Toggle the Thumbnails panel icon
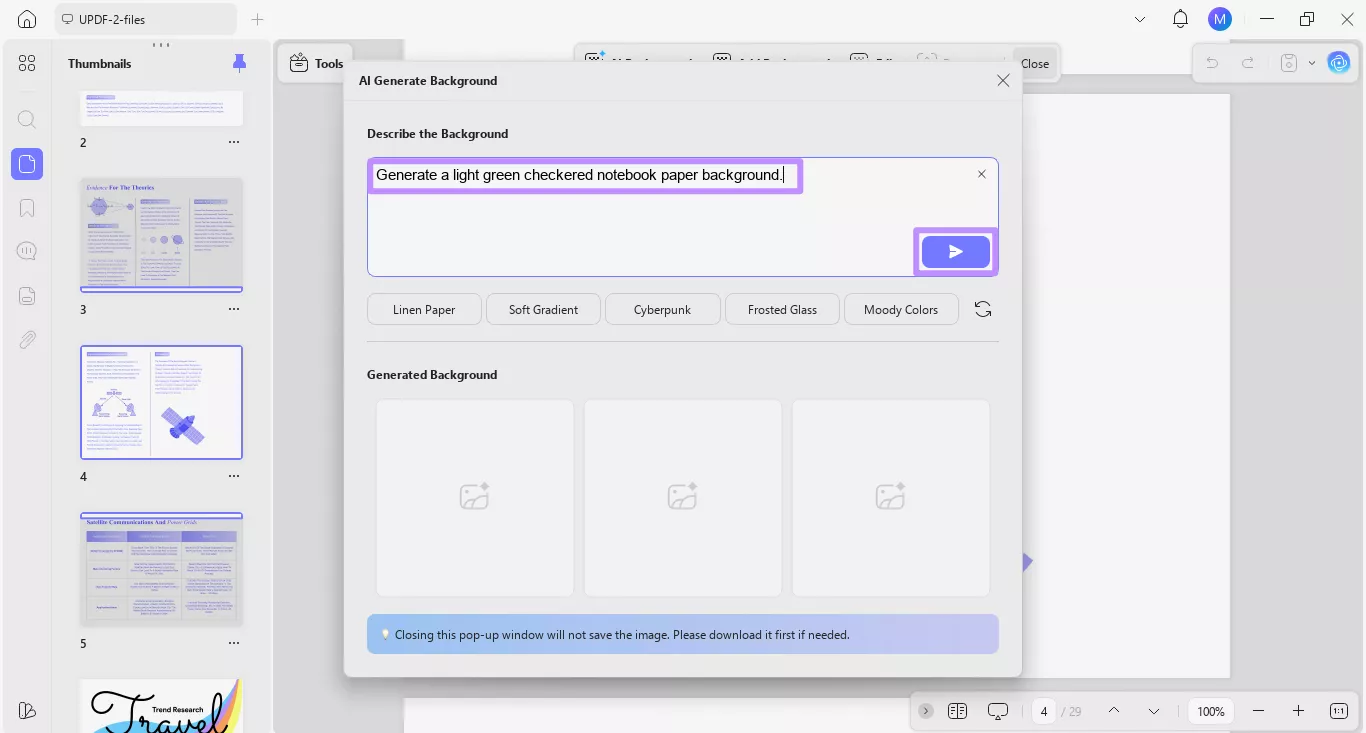This screenshot has width=1366, height=733. click(27, 163)
